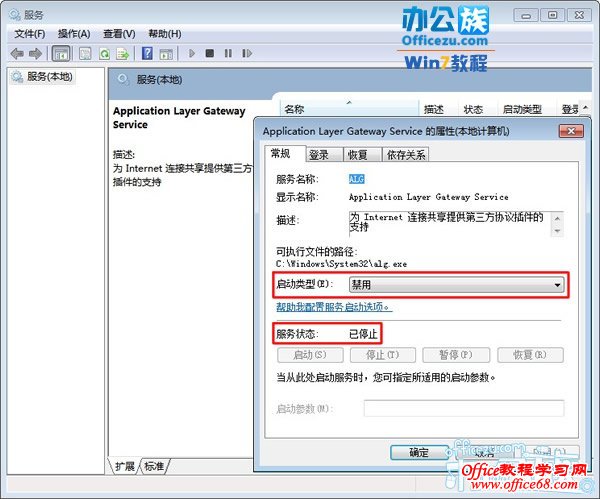
Task: Open the 文件(F) menu
Action: [x=29, y=34]
